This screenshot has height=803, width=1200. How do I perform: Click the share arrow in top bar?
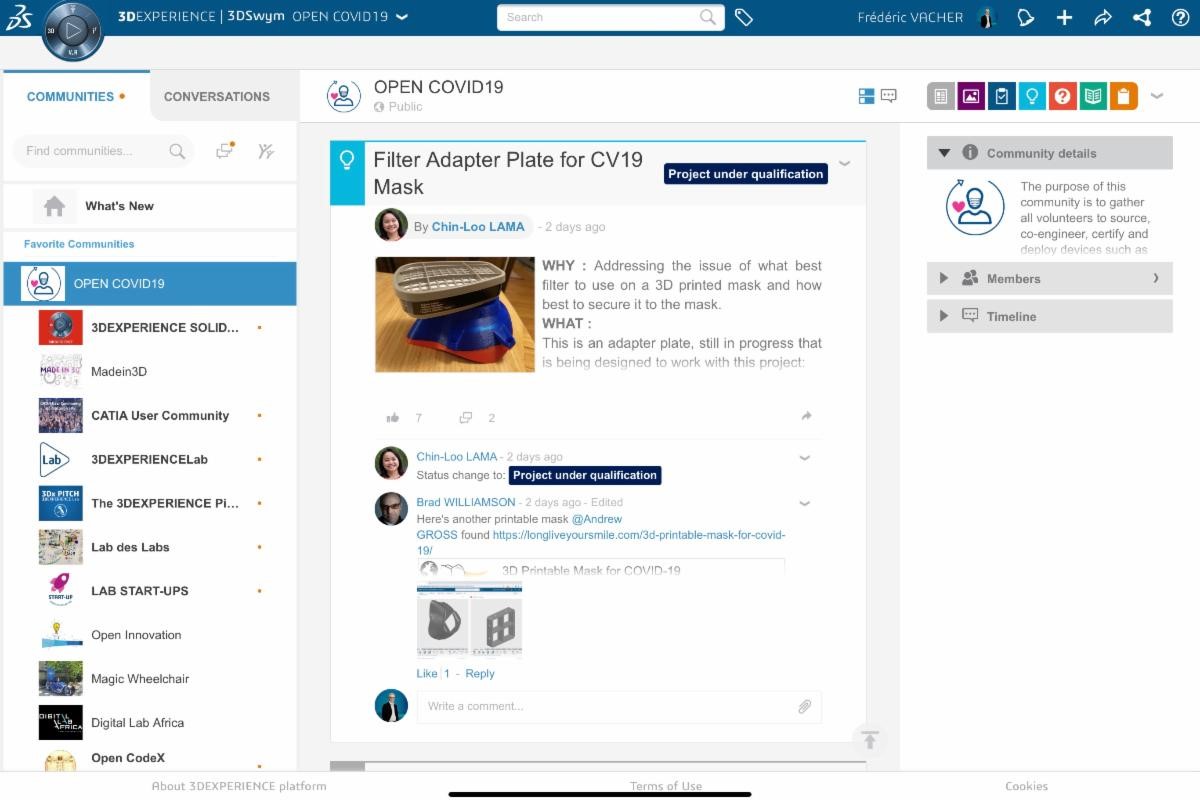point(1103,17)
